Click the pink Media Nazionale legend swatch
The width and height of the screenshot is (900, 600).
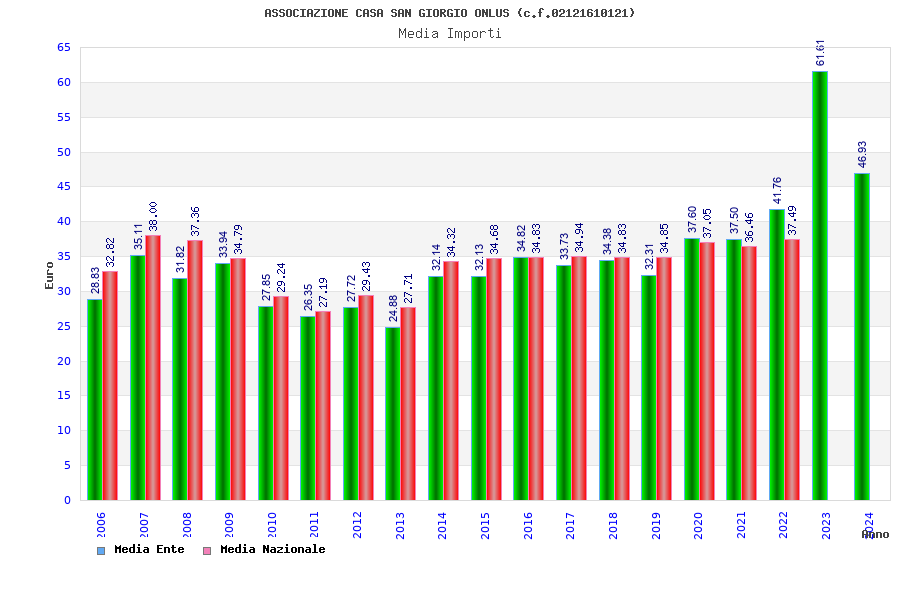(207, 551)
